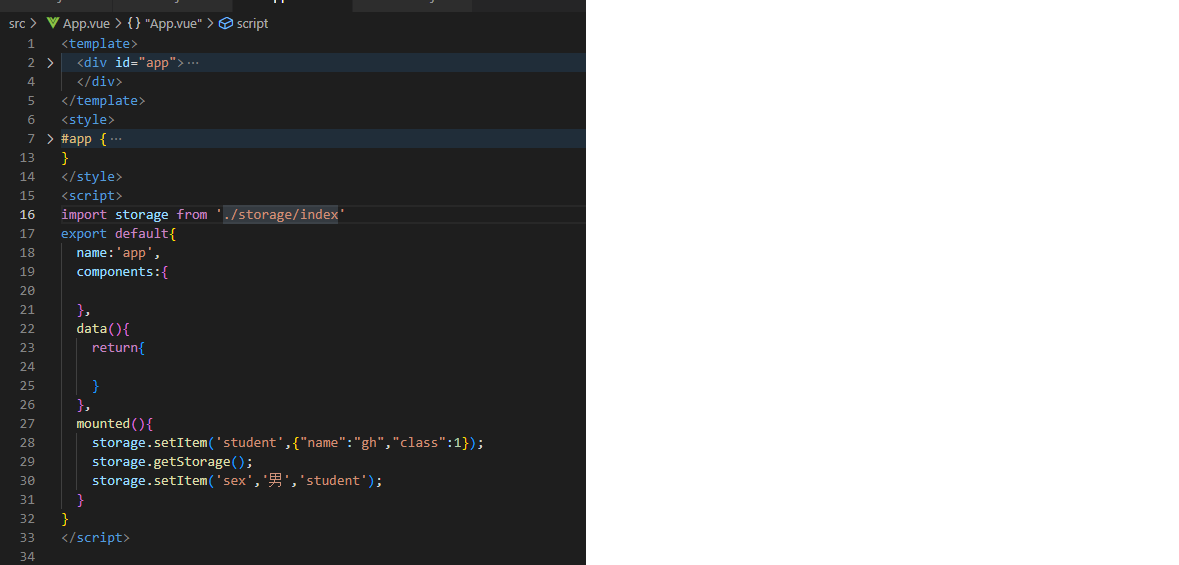The image size is (1179, 565).
Task: Click the storage.getStorage(); call
Action: (172, 461)
